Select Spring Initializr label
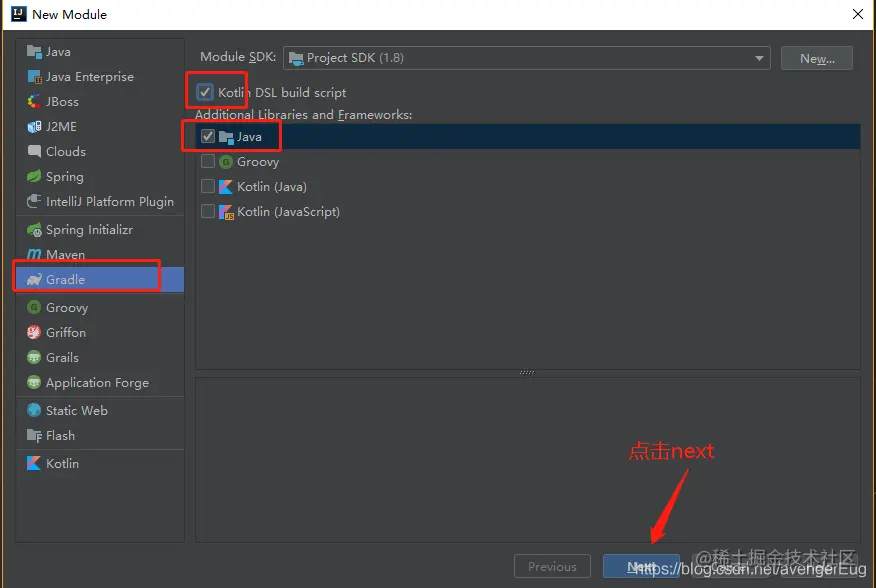This screenshot has height=588, width=876. 89,230
